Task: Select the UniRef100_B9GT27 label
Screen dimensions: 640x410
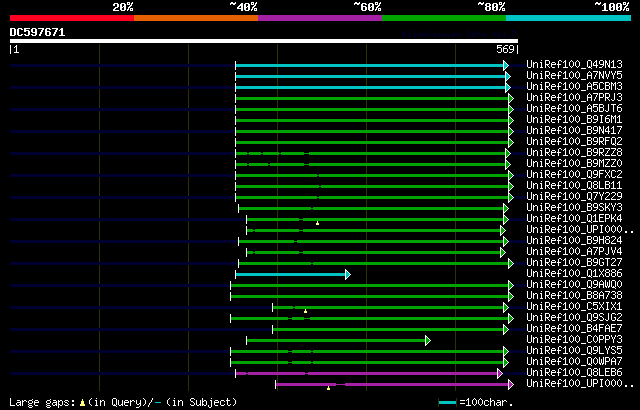Action: pos(574,263)
